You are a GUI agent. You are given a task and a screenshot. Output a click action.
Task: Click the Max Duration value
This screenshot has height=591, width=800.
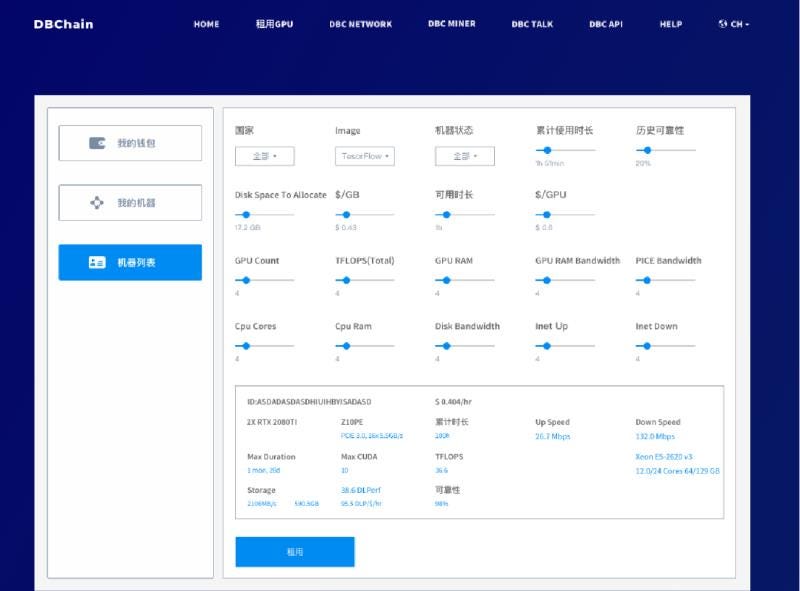coord(264,470)
